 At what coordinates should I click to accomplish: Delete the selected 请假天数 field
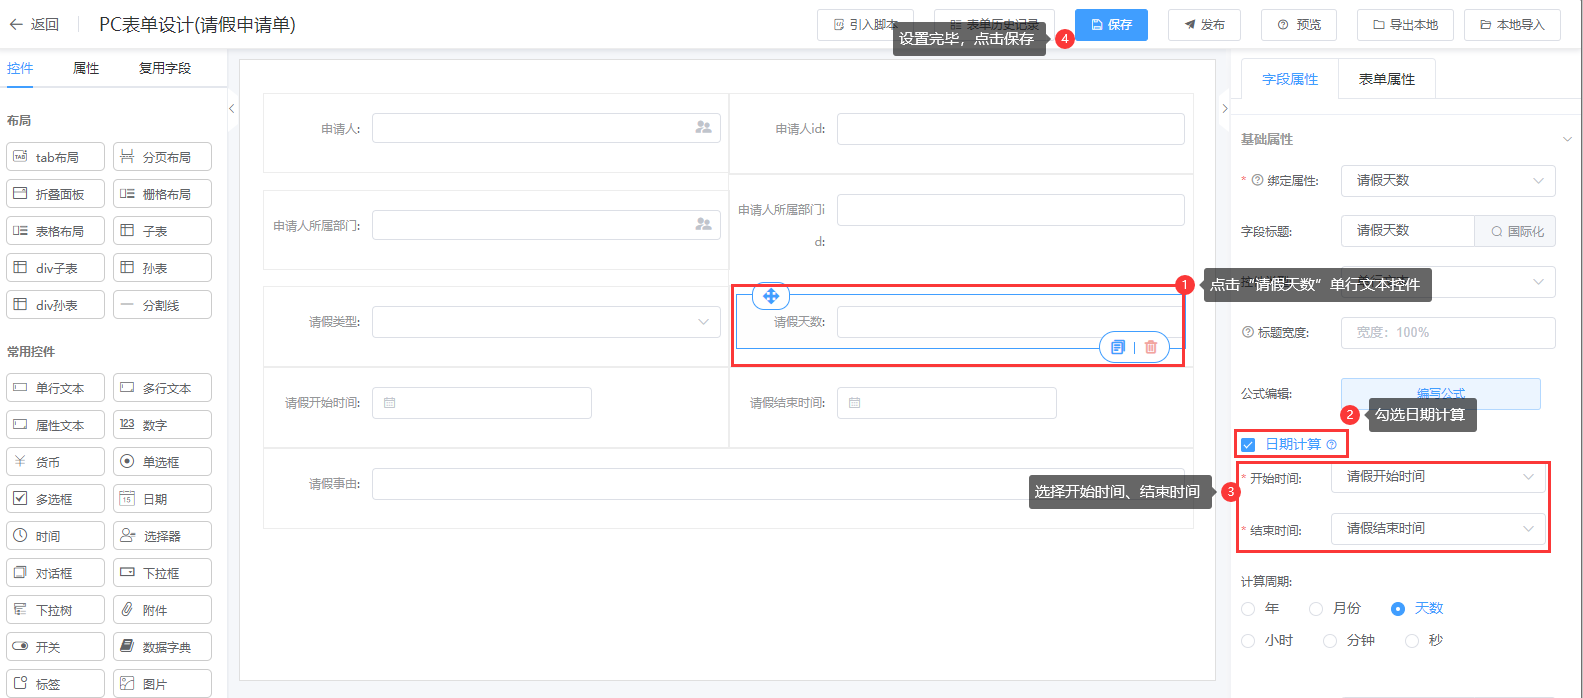(1151, 347)
